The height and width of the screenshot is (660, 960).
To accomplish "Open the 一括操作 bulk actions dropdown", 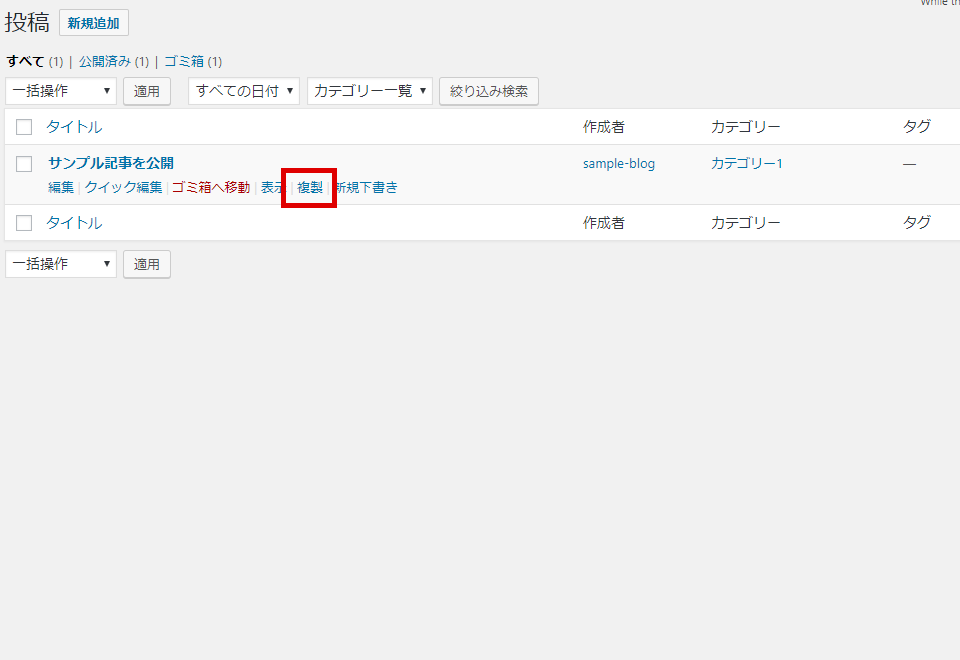I will point(60,91).
